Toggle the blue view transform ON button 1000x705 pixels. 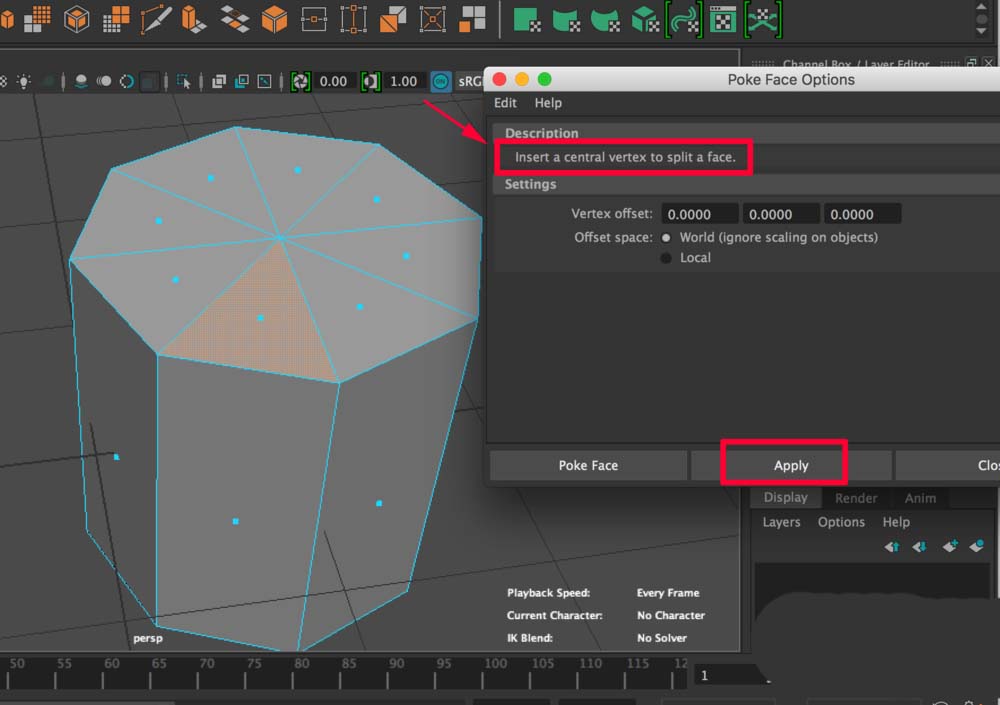(x=440, y=82)
